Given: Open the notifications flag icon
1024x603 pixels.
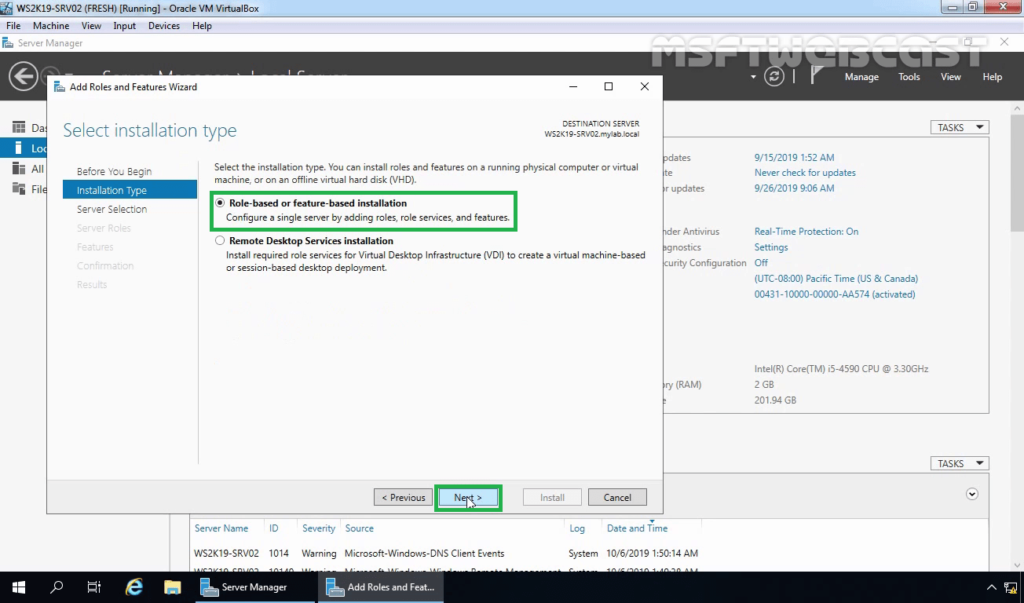Looking at the screenshot, I should [816, 77].
